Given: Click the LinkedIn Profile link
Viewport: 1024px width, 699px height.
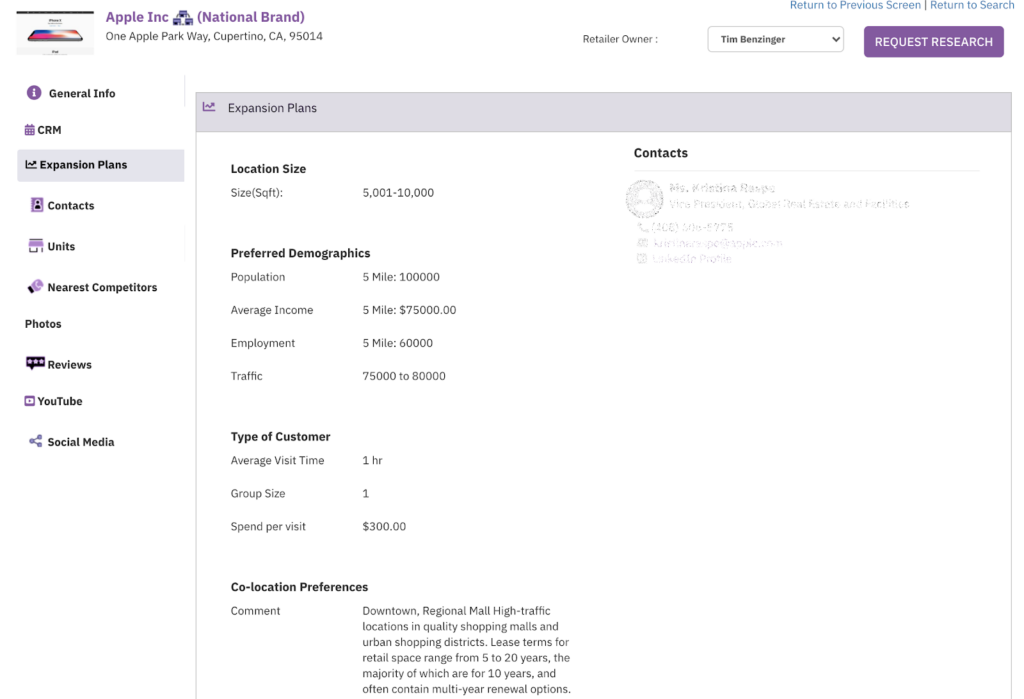Looking at the screenshot, I should tap(692, 259).
